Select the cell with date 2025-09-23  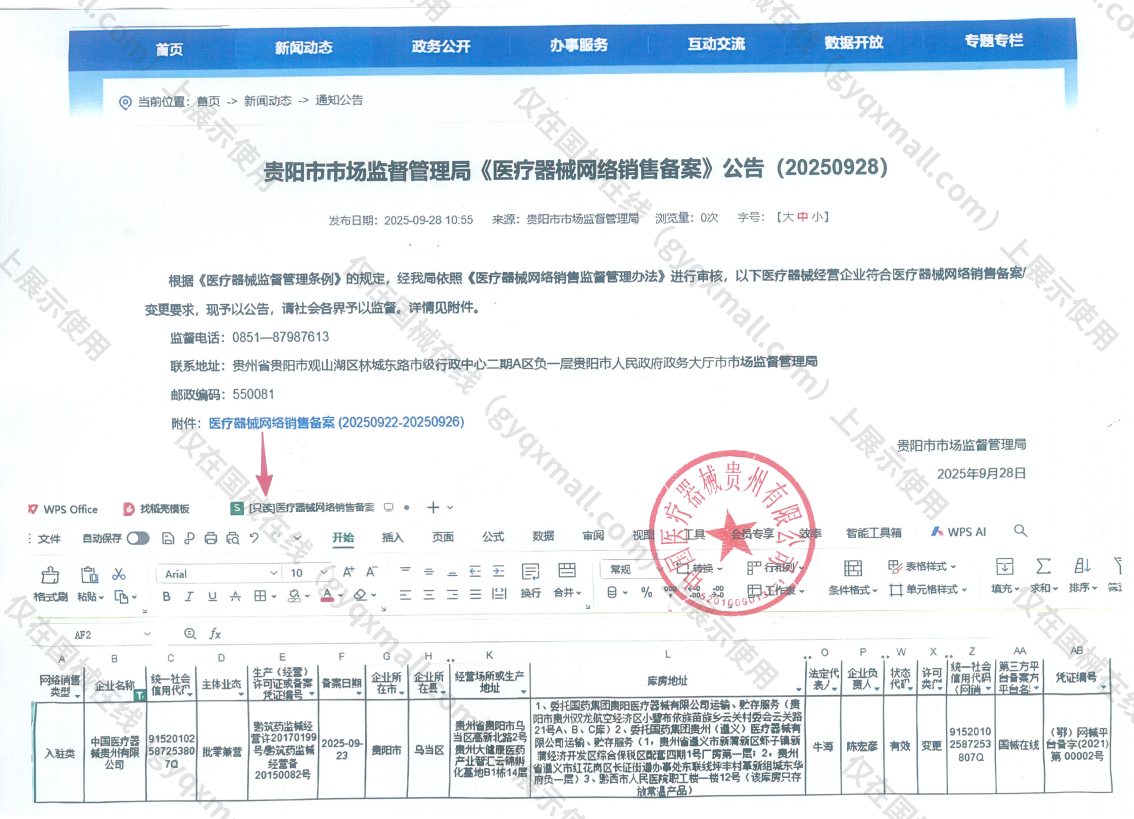[x=342, y=750]
